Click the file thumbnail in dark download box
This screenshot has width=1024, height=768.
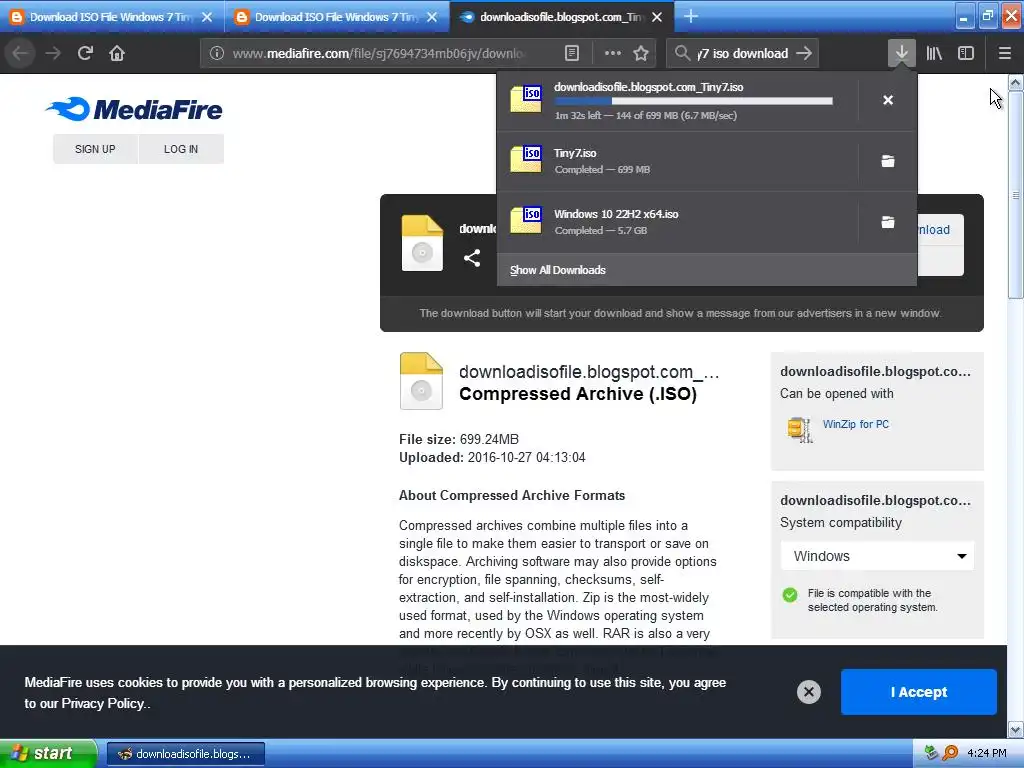(422, 243)
